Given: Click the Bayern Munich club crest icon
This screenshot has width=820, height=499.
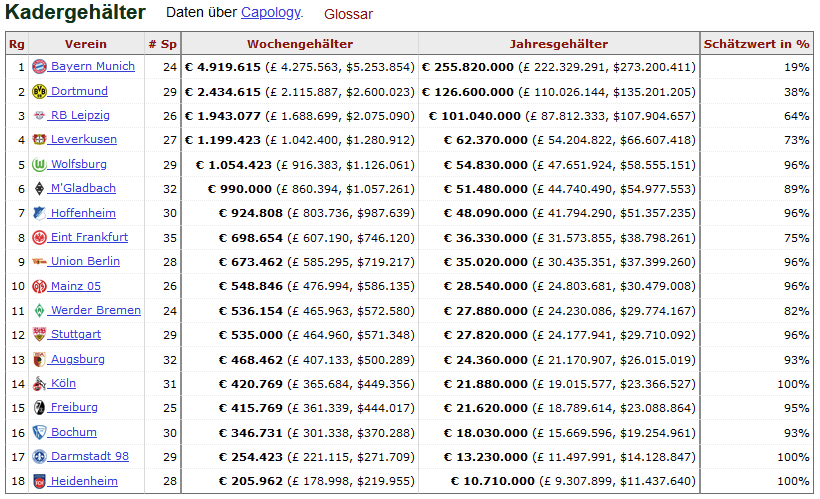Looking at the screenshot, I should pos(39,66).
